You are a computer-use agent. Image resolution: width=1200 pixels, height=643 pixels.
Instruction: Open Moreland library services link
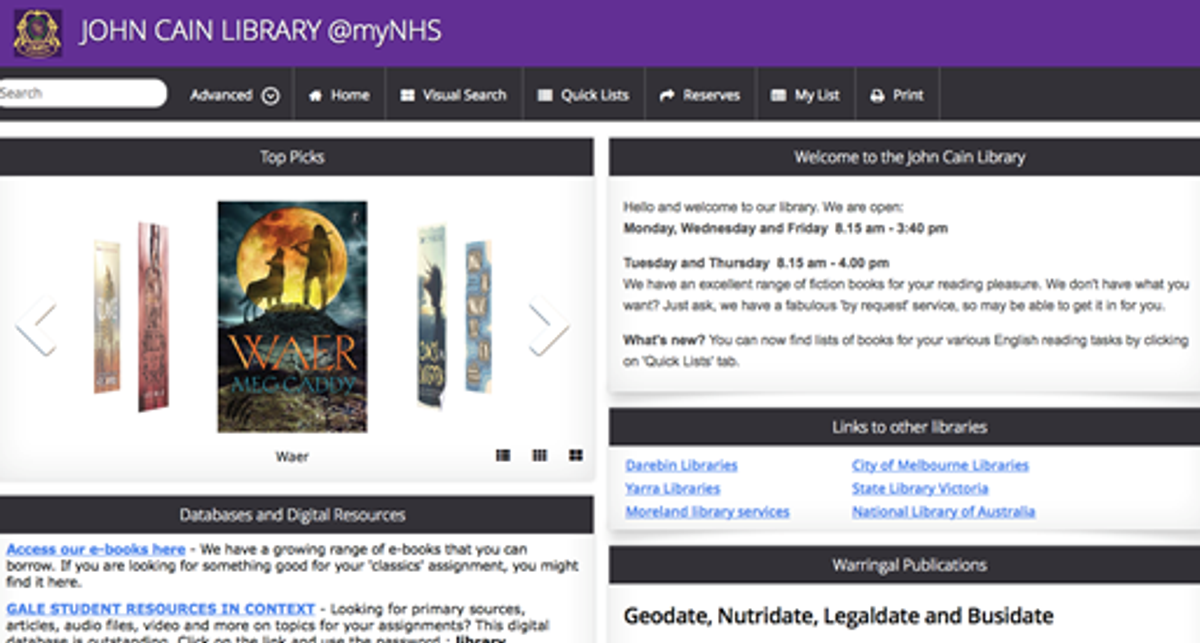tap(707, 511)
